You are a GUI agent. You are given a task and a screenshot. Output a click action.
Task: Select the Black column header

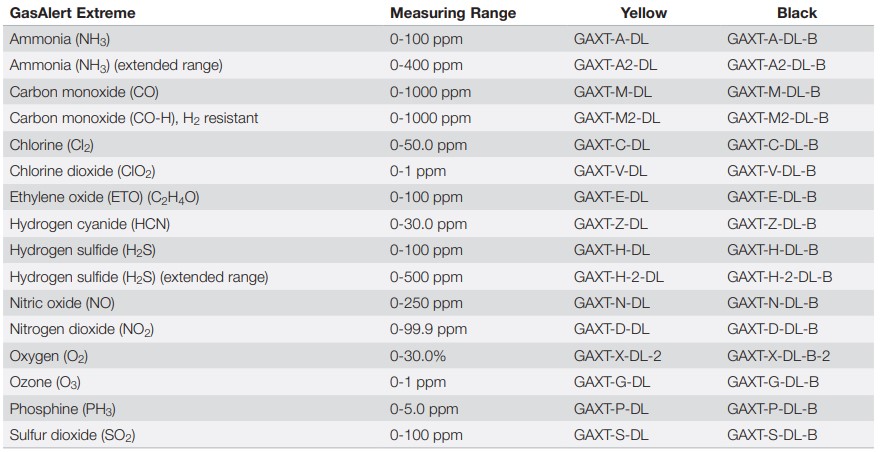[x=797, y=13]
